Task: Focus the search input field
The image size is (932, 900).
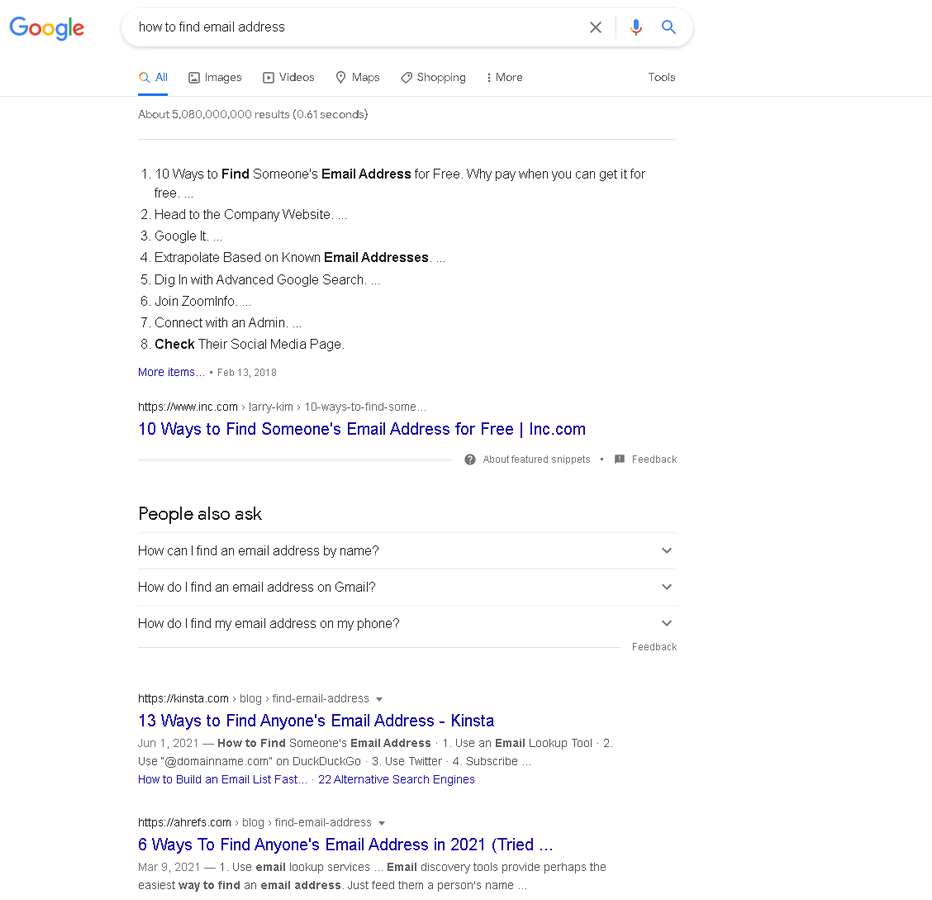Action: tap(357, 27)
